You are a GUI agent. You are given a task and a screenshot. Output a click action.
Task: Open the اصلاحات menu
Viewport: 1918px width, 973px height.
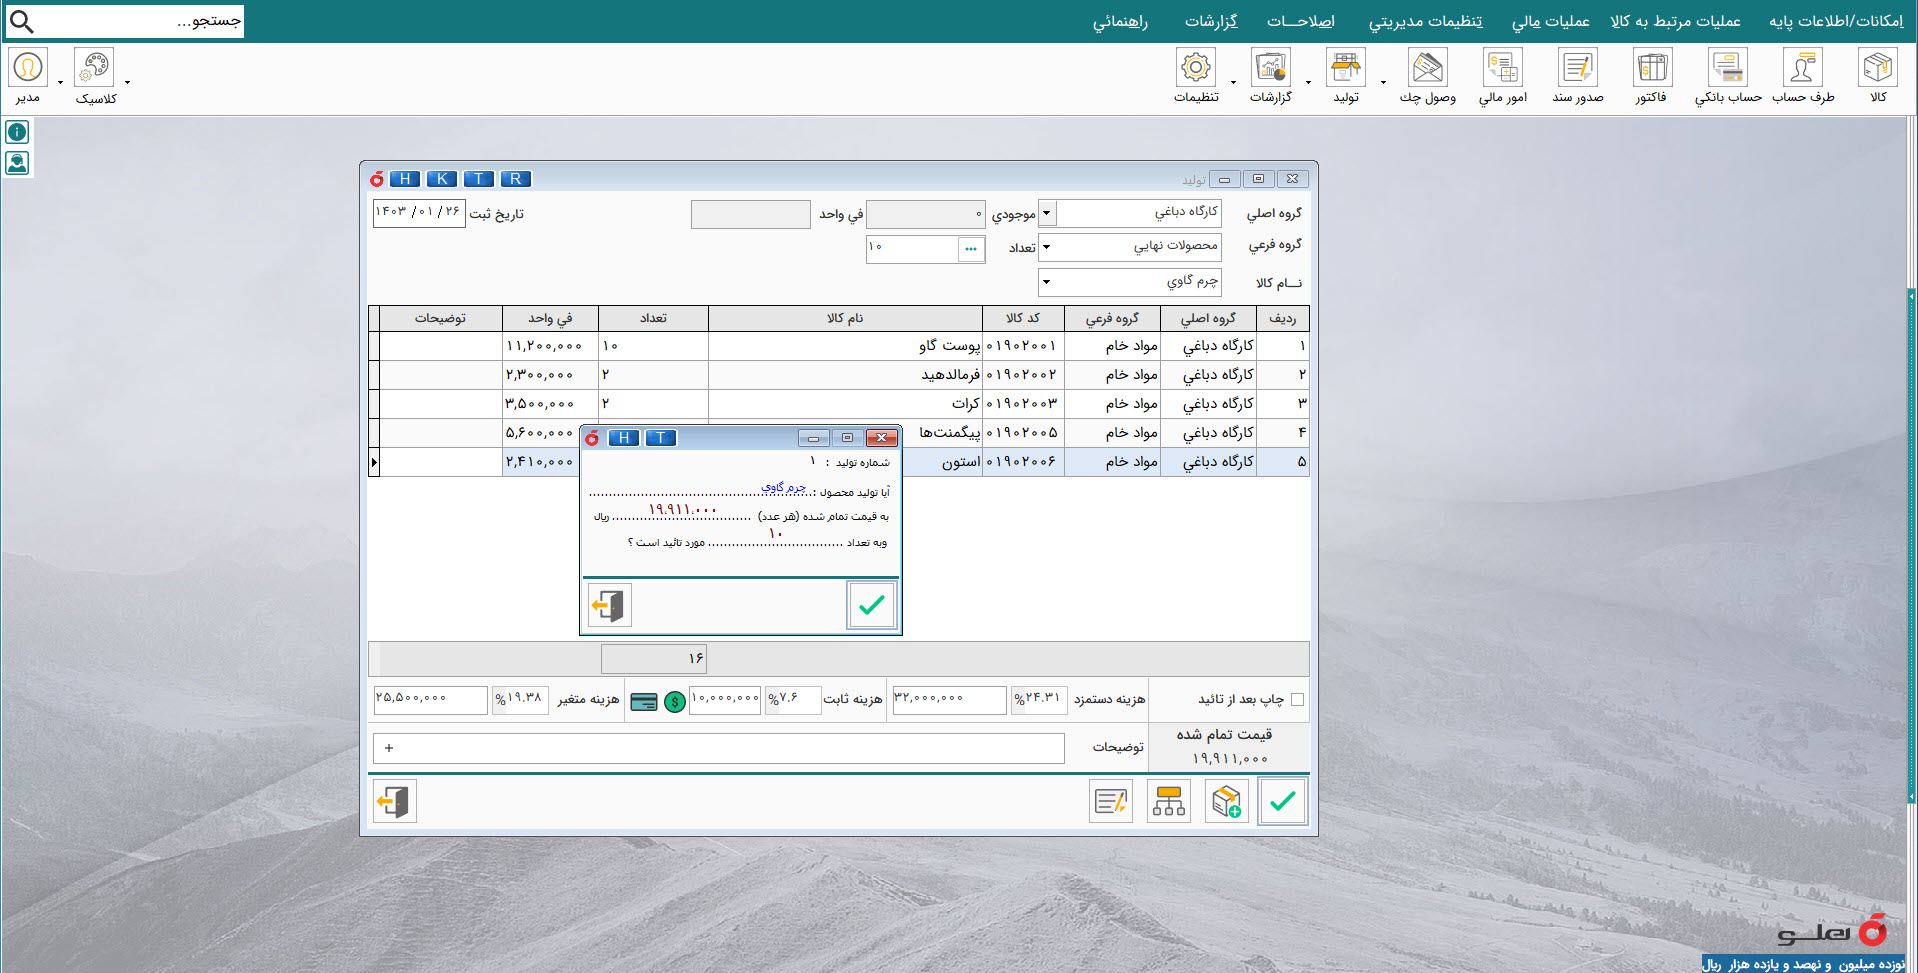(1300, 21)
